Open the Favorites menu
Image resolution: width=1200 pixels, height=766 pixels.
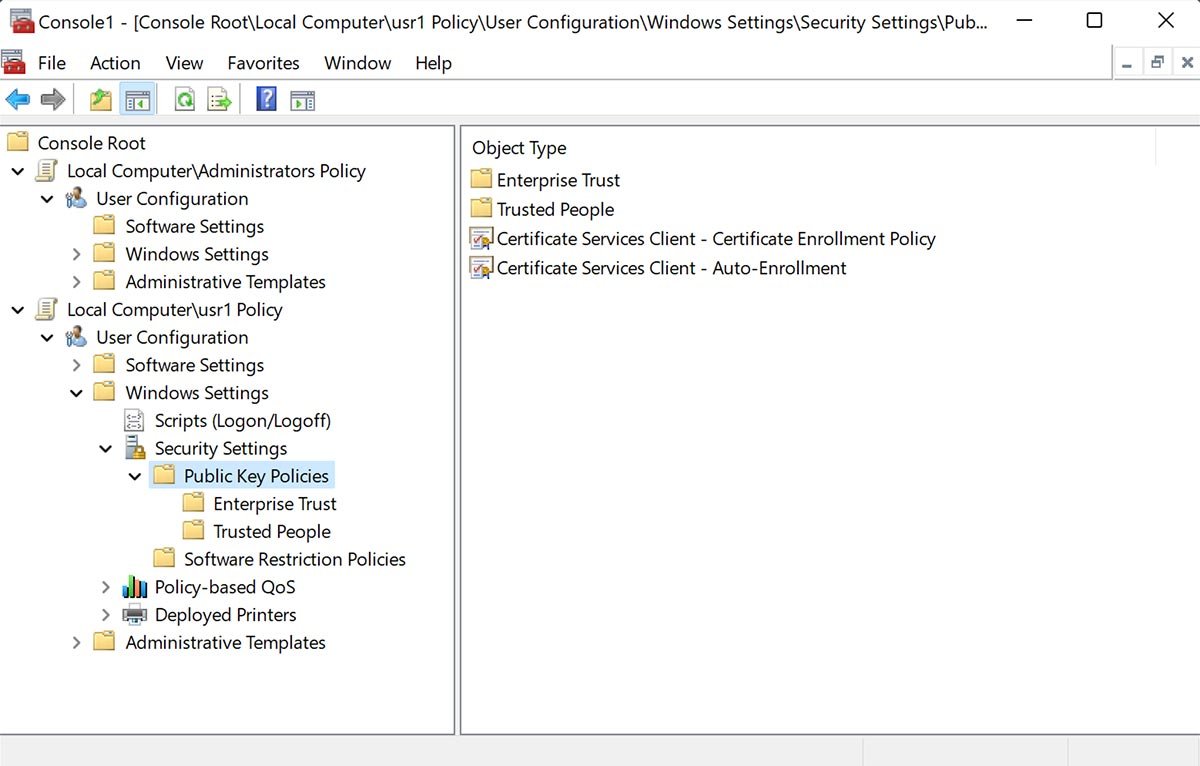[x=263, y=63]
